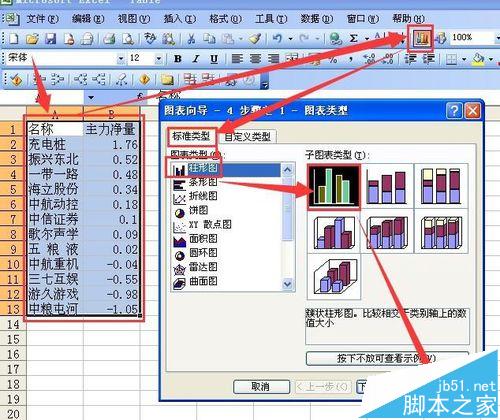Screen dimensions: 500x420
Task: Click the Borders icon in the formatting toolbar
Action: (x=451, y=59)
